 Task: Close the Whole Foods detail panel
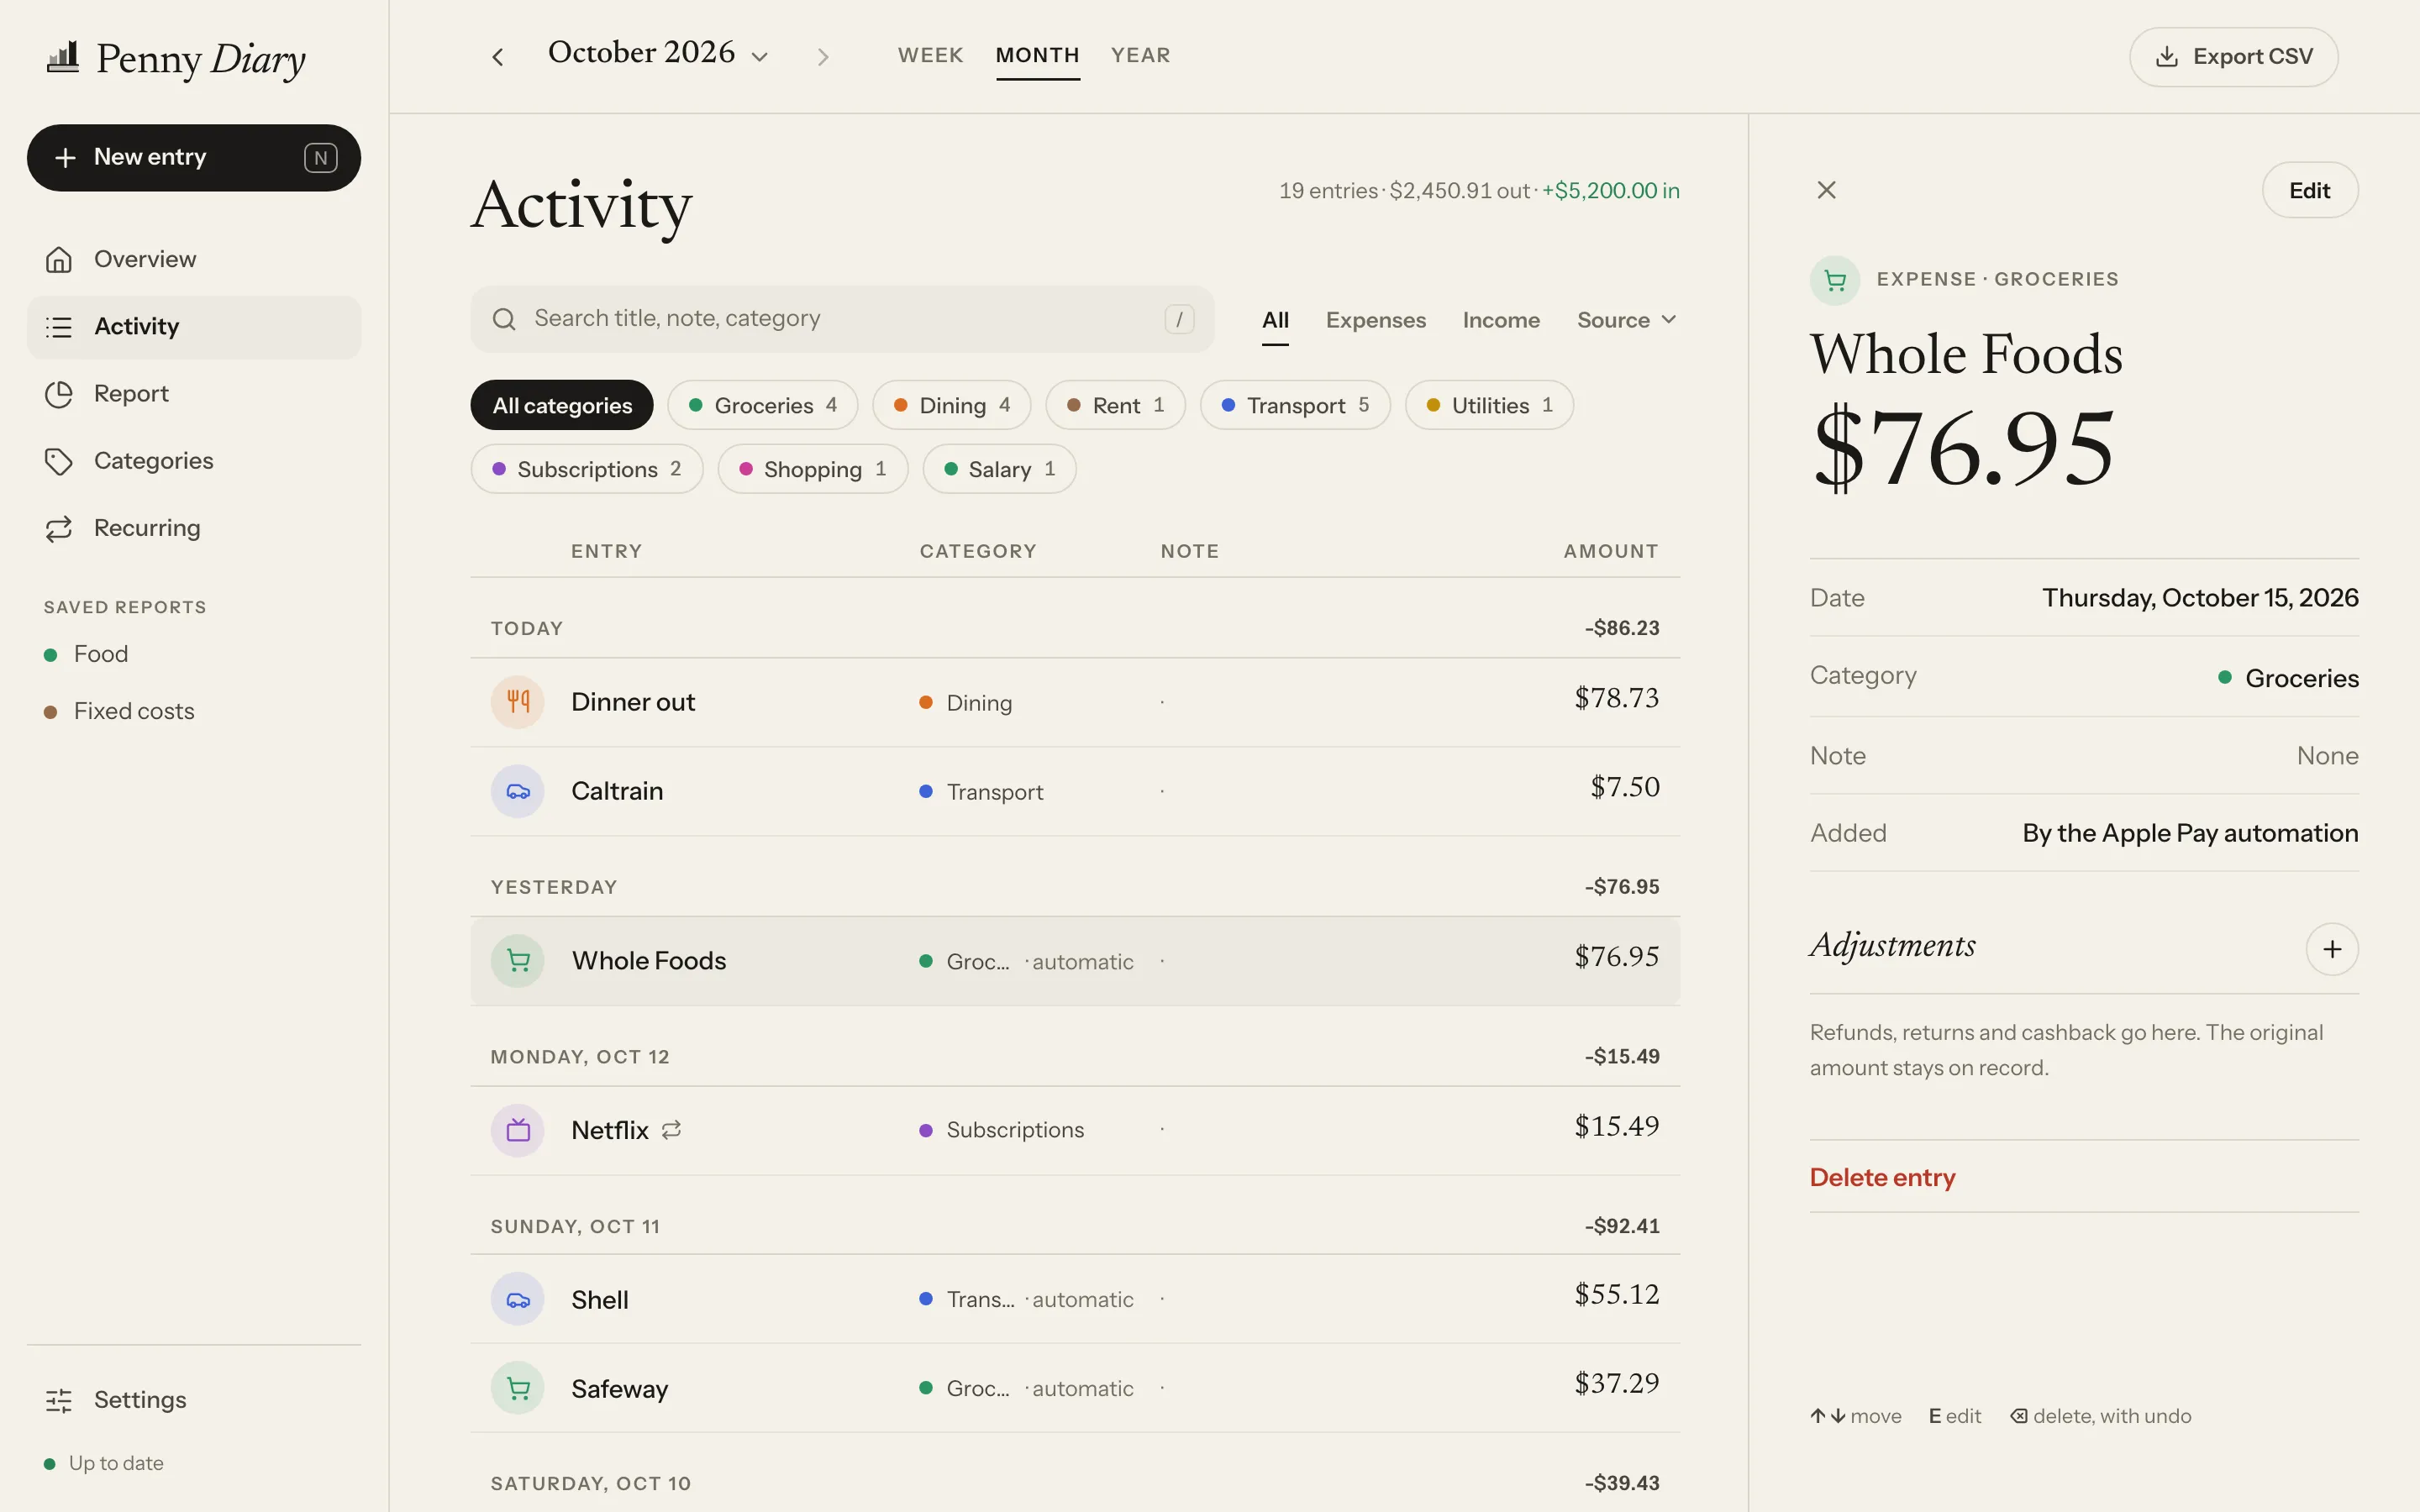click(x=1826, y=190)
